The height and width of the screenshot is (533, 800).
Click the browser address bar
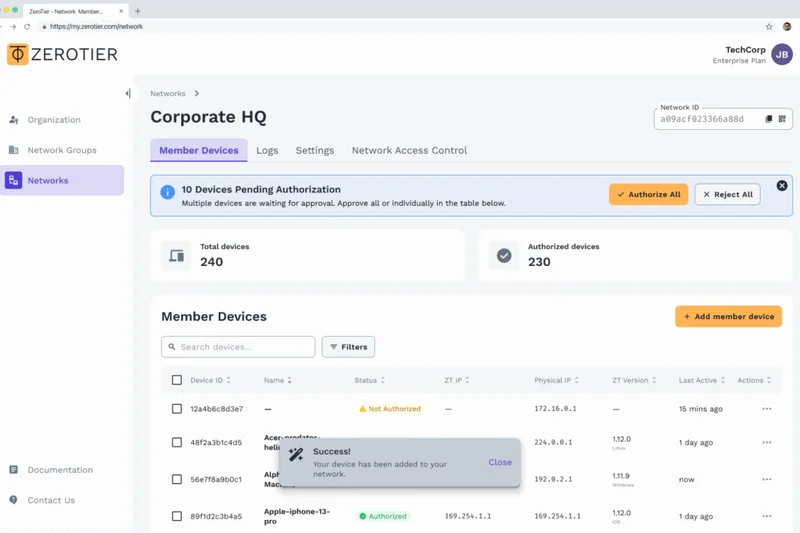(x=398, y=27)
